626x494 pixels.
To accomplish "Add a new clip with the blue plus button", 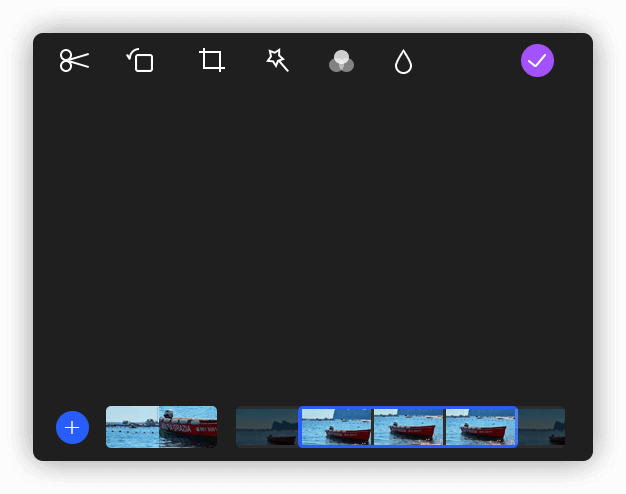I will pyautogui.click(x=72, y=427).
